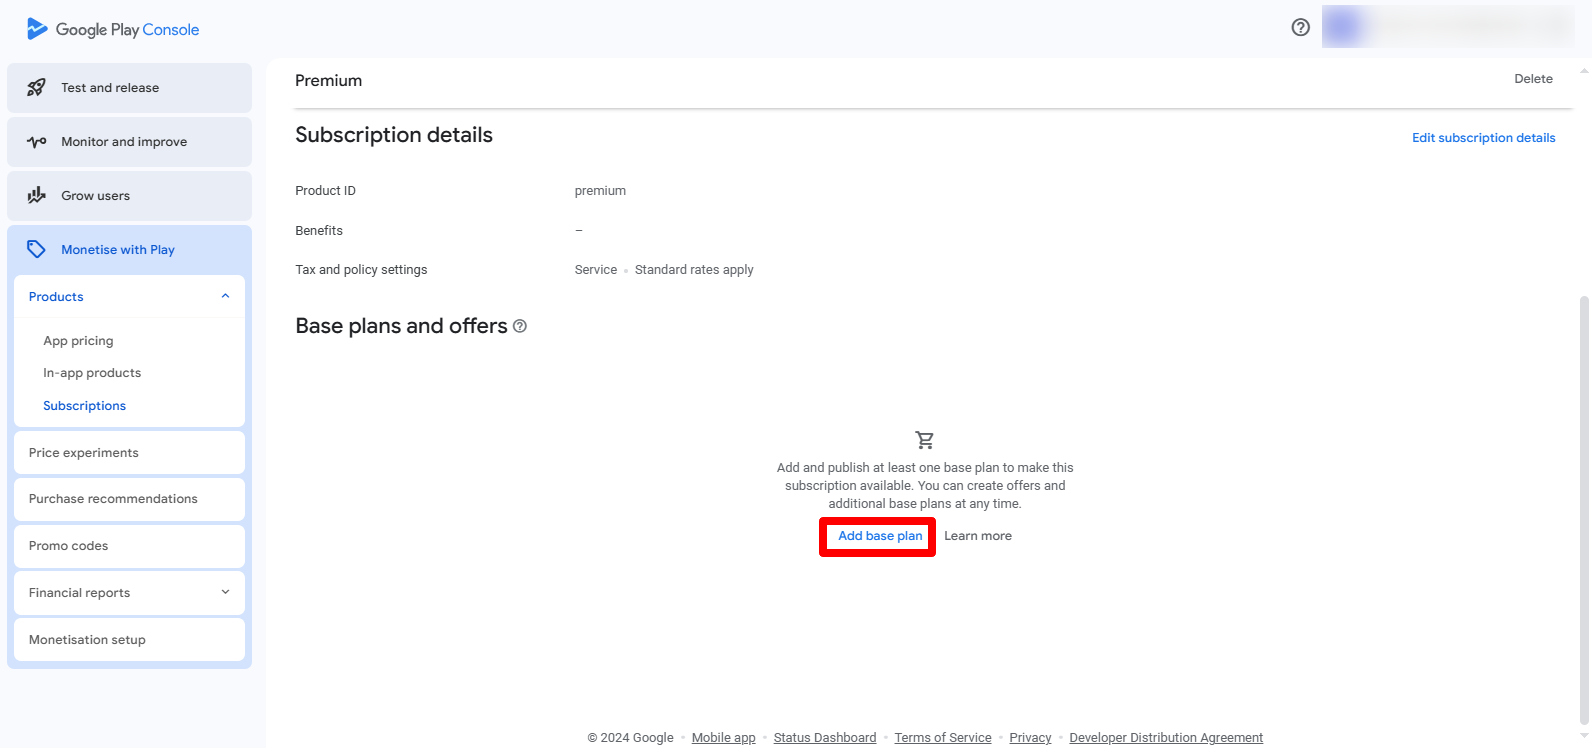Click Edit subscription details link
Image resolution: width=1592 pixels, height=748 pixels.
[x=1483, y=138]
